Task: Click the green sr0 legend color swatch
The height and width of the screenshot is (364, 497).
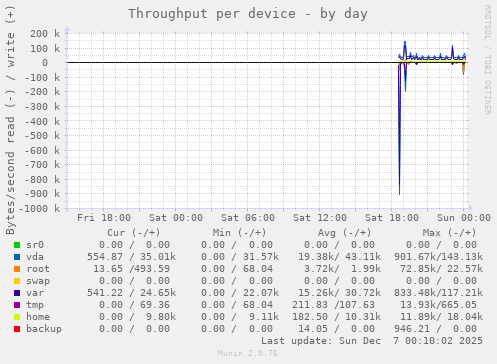Action: [x=17, y=245]
